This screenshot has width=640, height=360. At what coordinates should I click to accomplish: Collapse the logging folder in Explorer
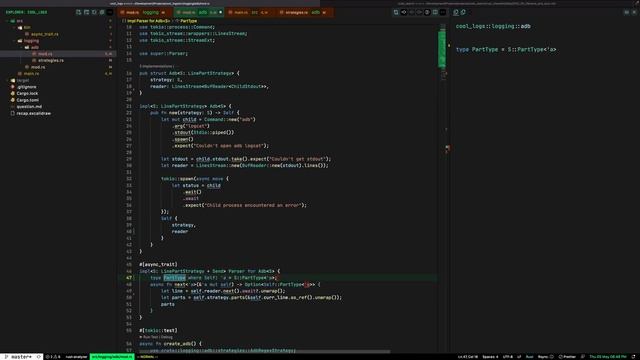click(31, 41)
